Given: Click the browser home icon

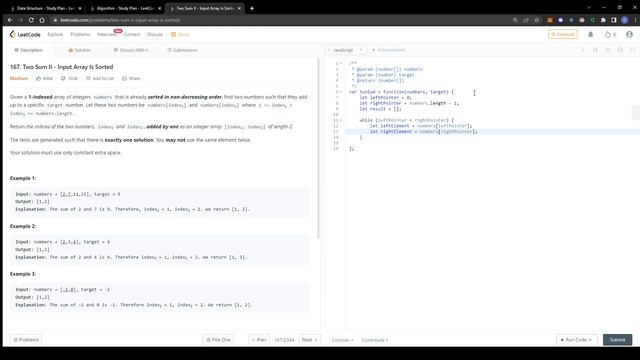Looking at the screenshot, I should point(42,20).
